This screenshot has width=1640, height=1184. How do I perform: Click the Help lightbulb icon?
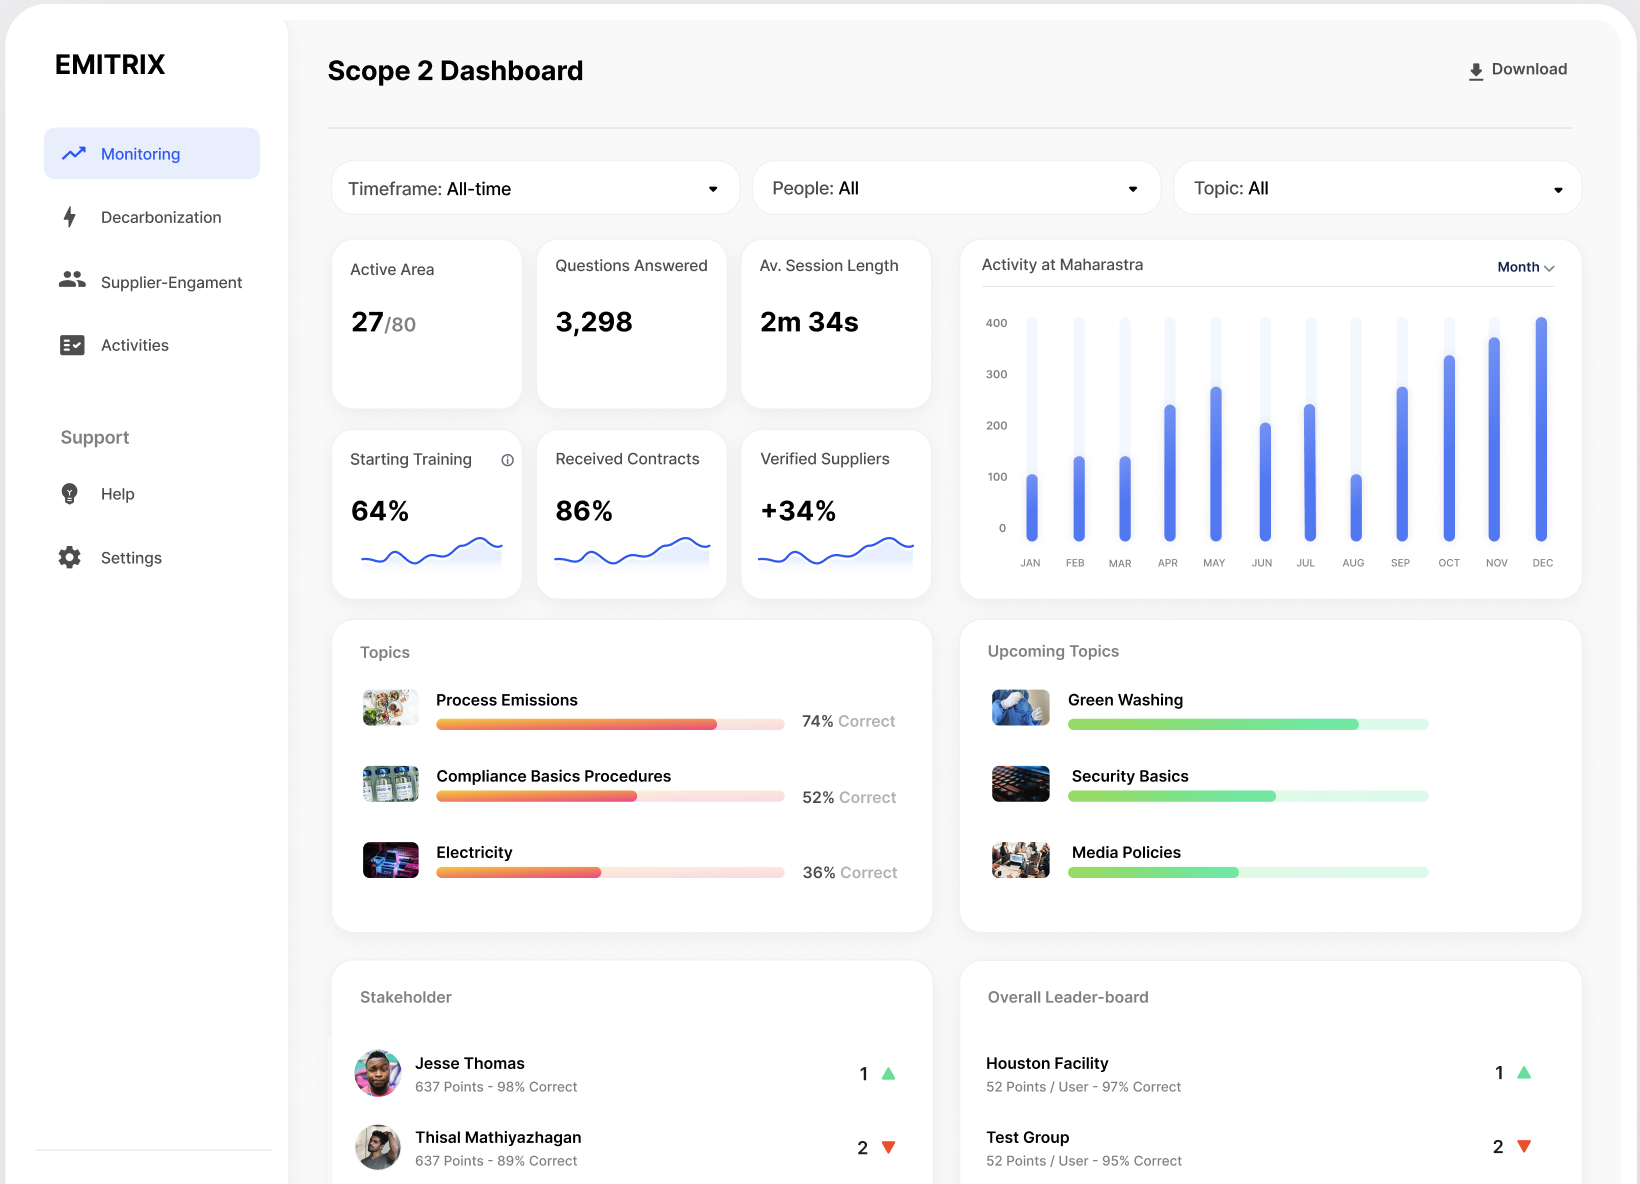[x=68, y=493]
